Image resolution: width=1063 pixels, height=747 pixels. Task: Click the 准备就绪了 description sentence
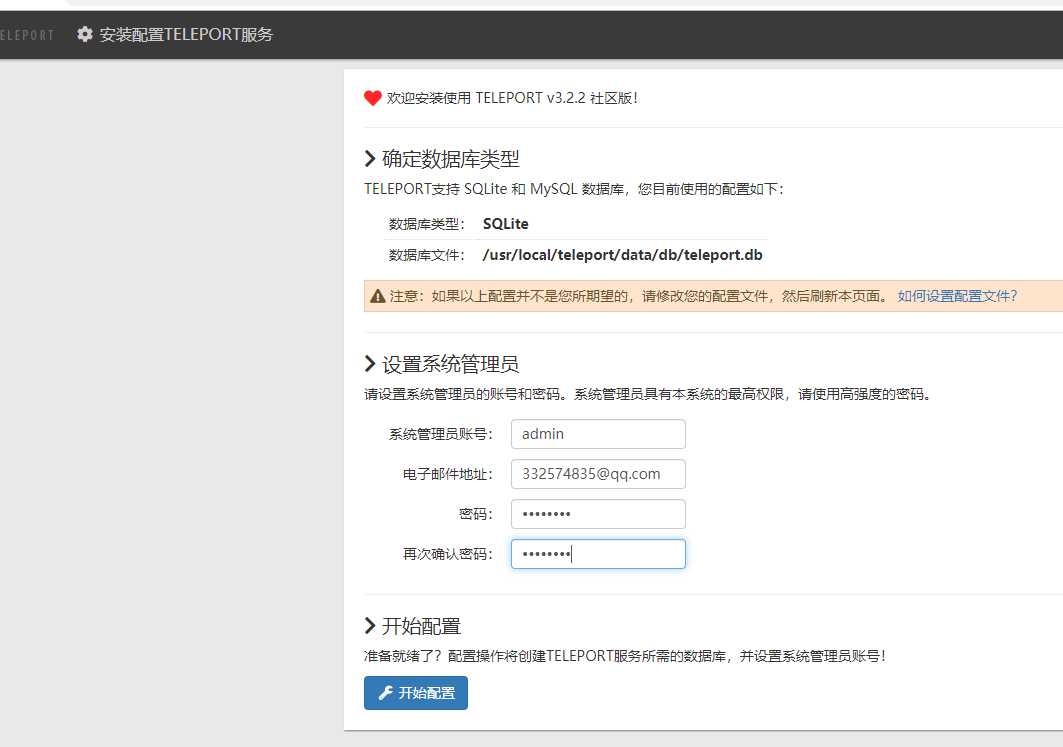pyautogui.click(x=624, y=656)
